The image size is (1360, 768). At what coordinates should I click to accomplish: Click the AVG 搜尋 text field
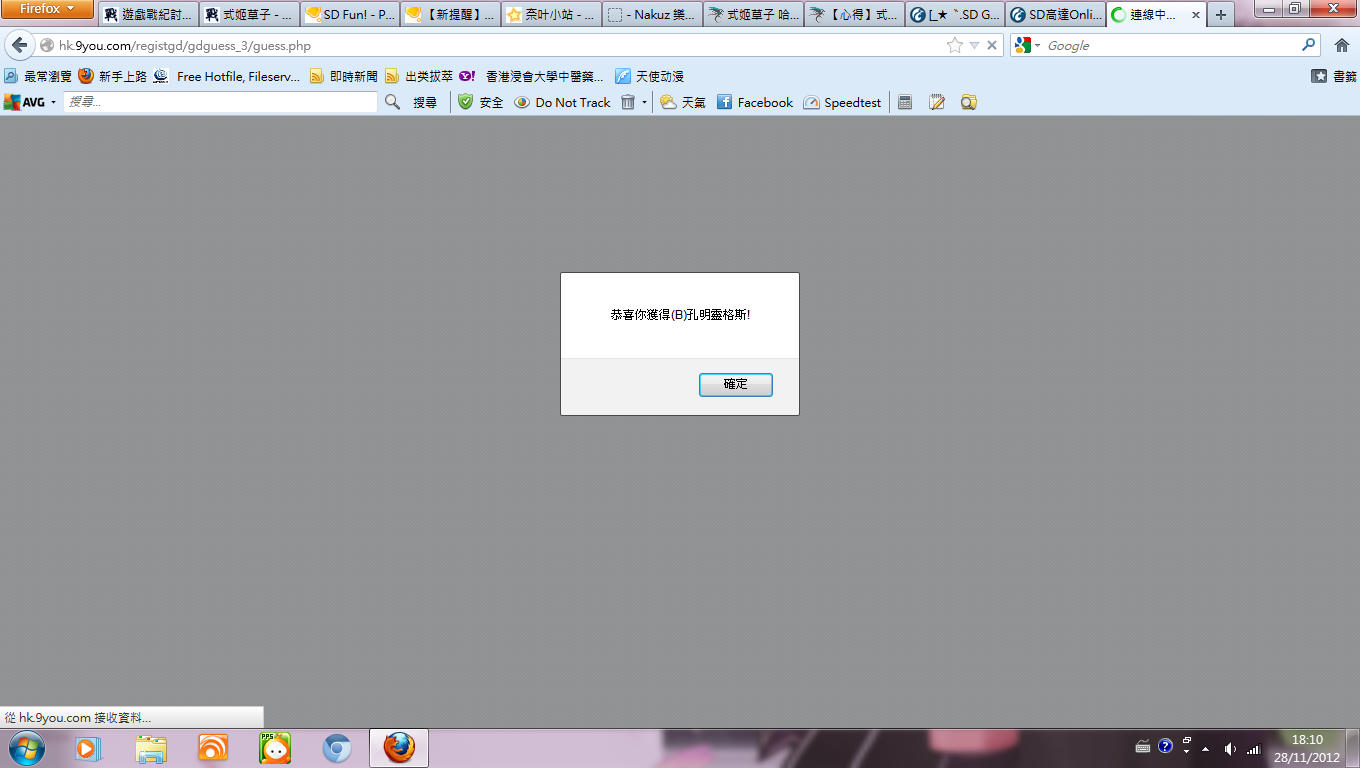pos(220,102)
